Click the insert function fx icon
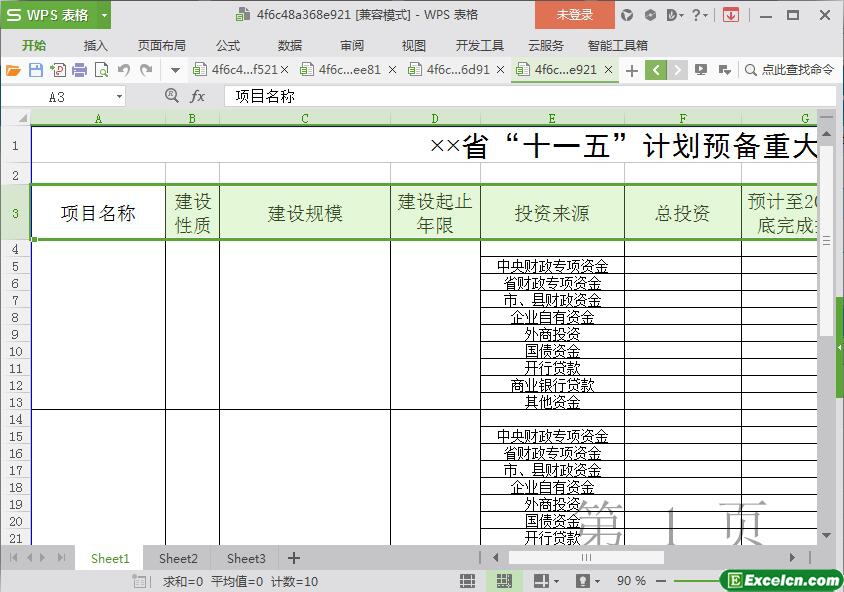This screenshot has width=844, height=592. coord(198,96)
